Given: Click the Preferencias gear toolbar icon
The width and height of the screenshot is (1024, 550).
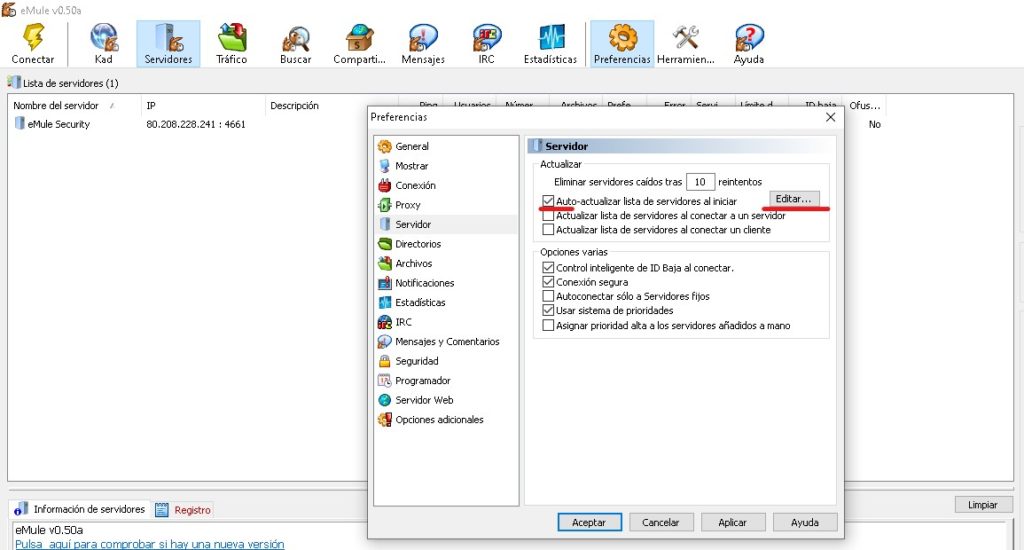Looking at the screenshot, I should click(x=622, y=44).
